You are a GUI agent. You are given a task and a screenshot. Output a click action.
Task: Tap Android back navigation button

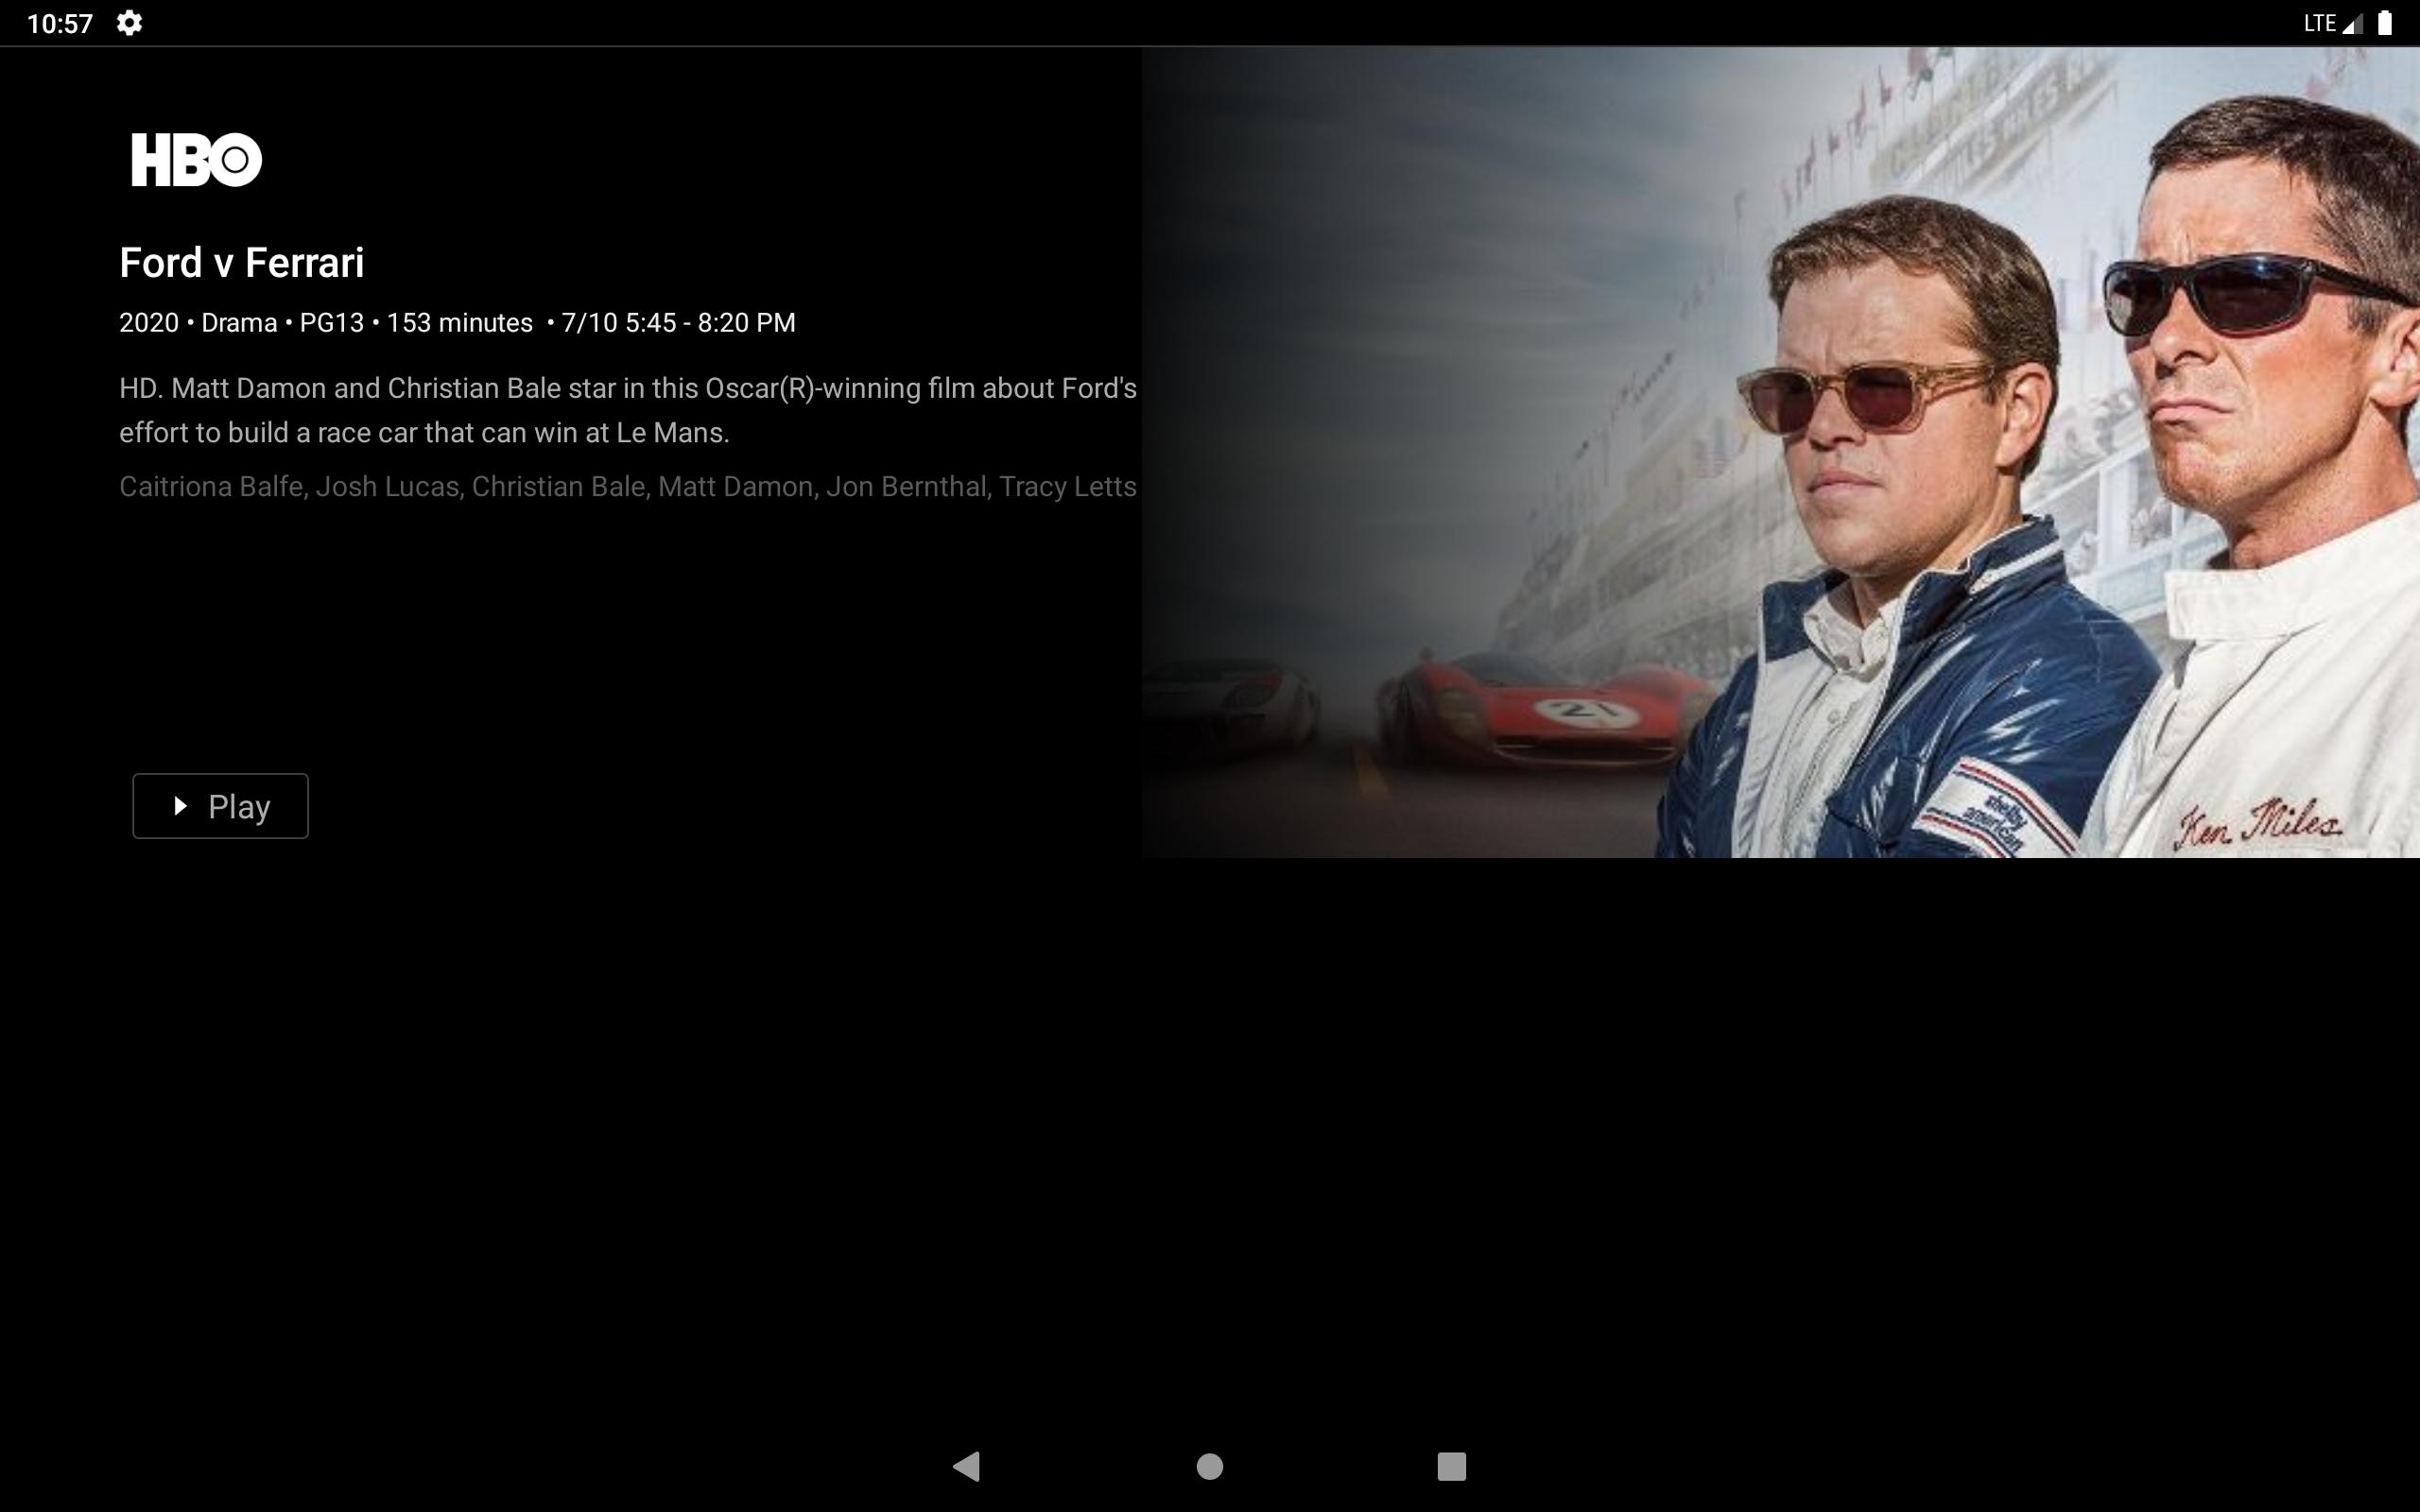click(967, 1467)
